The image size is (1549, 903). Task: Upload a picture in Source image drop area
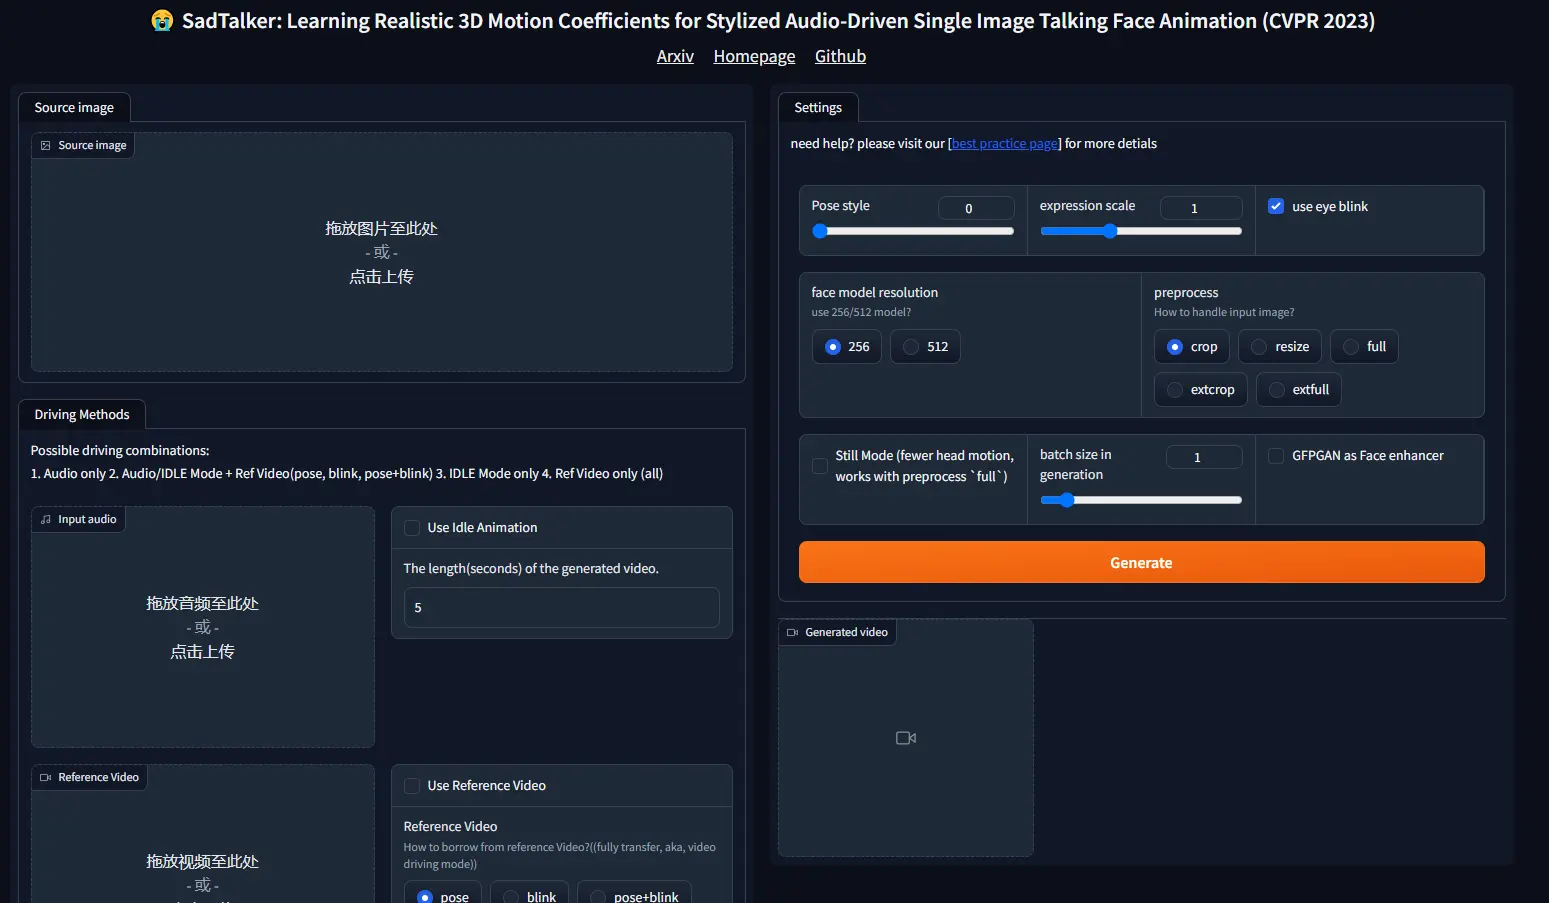point(382,252)
